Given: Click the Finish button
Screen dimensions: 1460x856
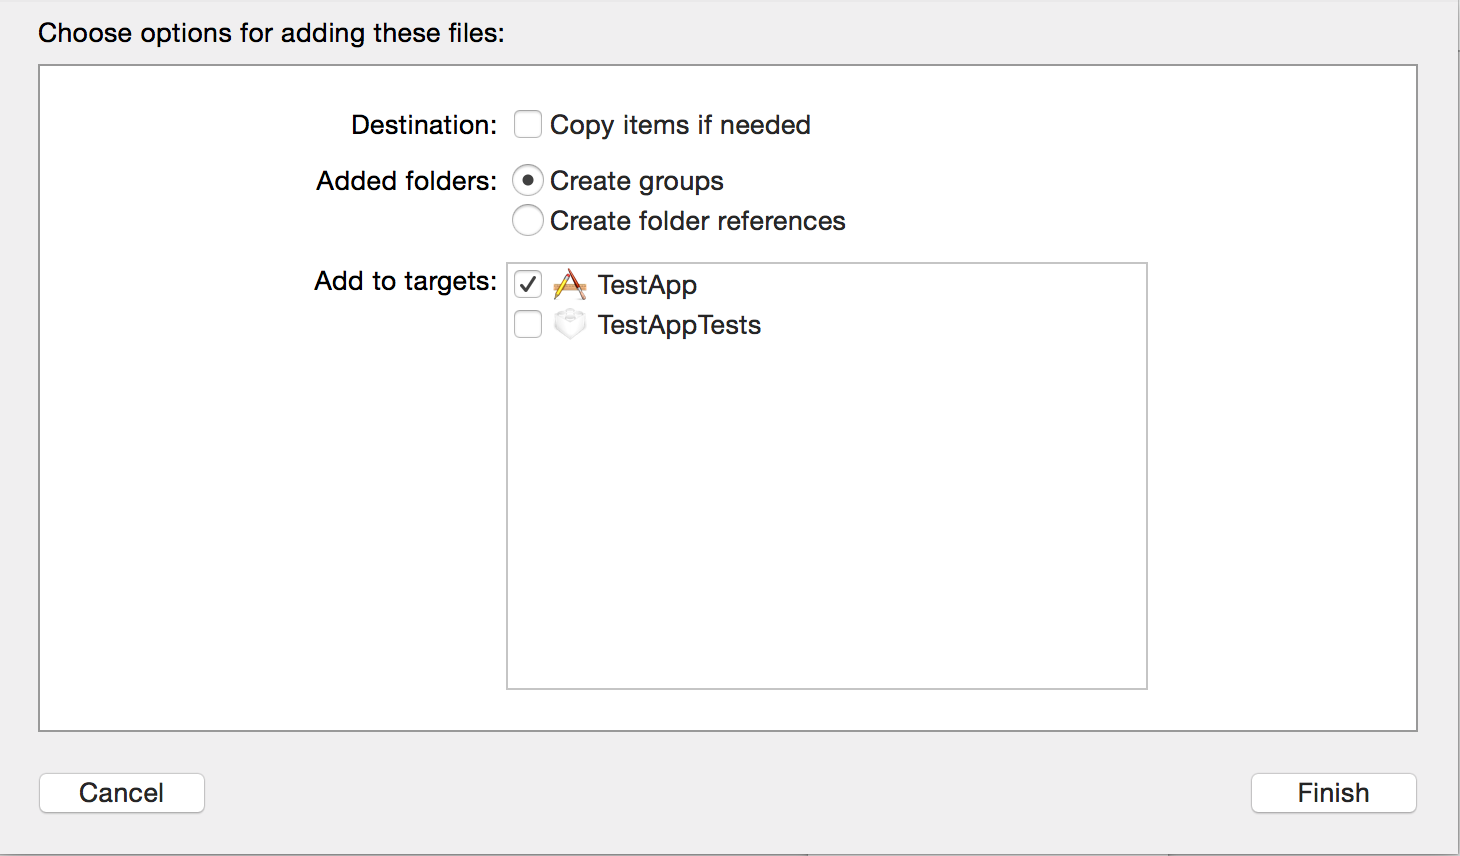Looking at the screenshot, I should (1334, 793).
